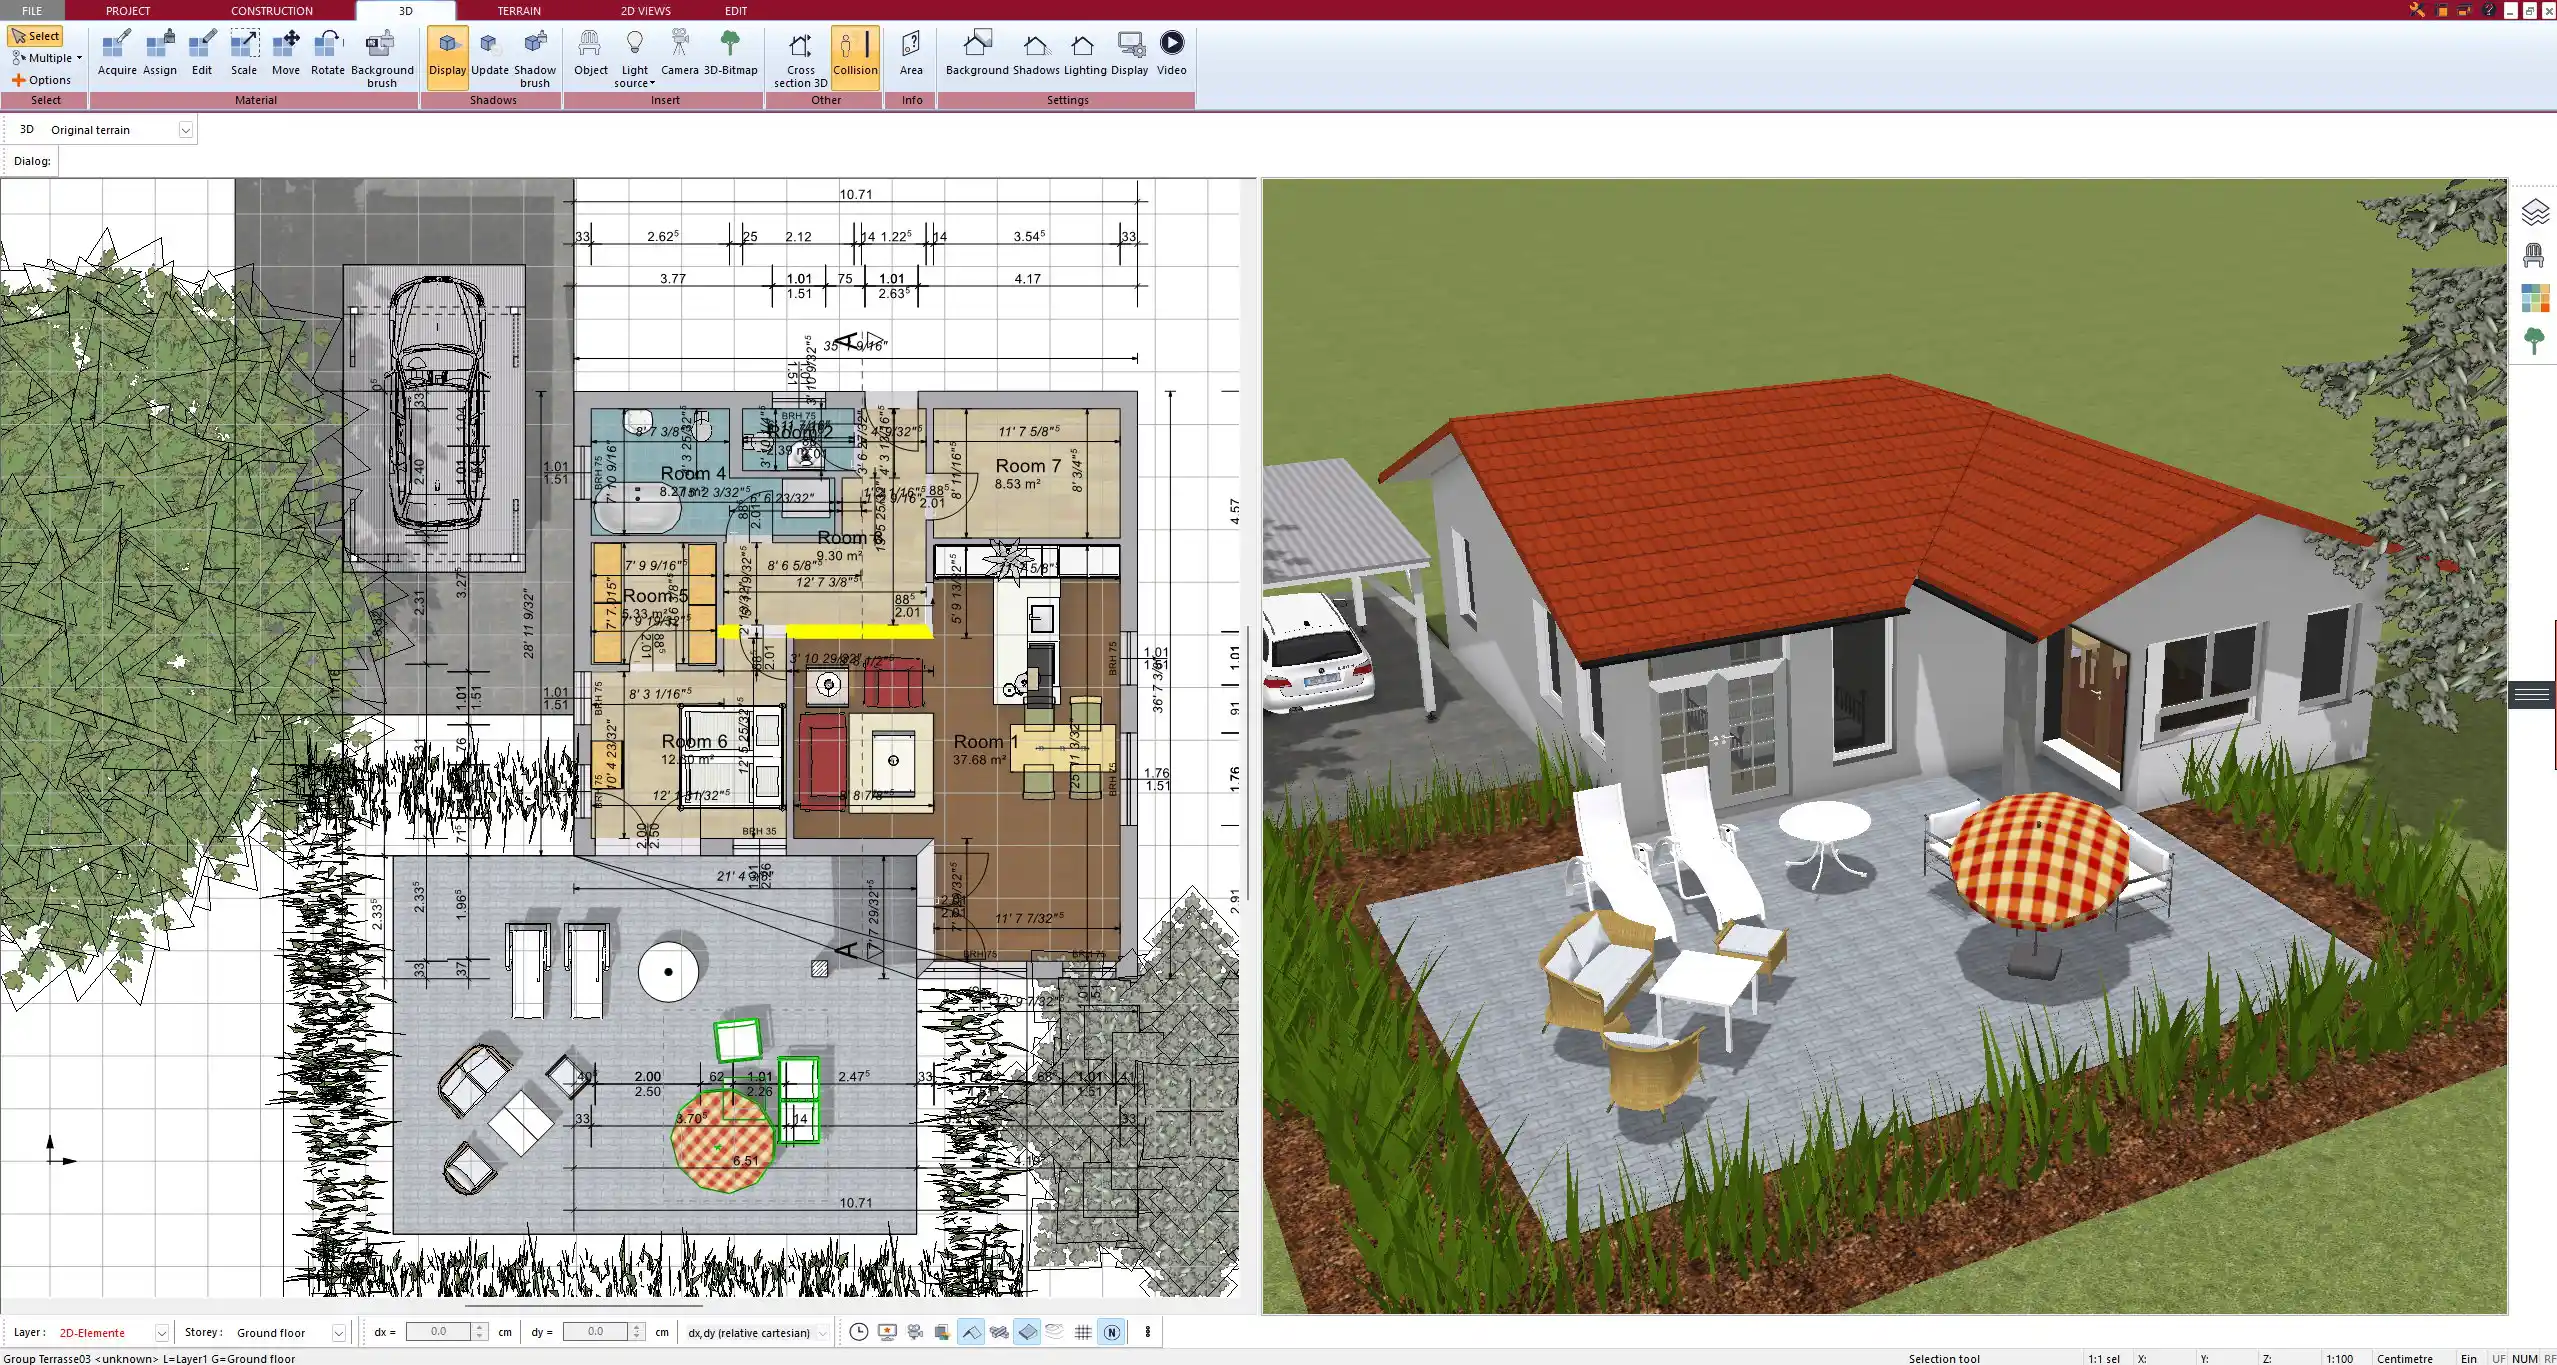This screenshot has width=2557, height=1365.
Task: Select the Move material tool
Action: tap(286, 53)
